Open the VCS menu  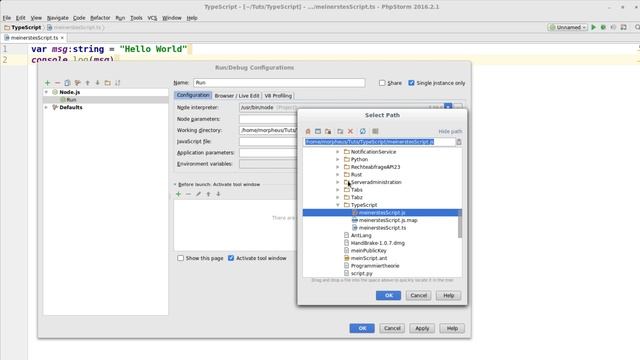(x=152, y=18)
